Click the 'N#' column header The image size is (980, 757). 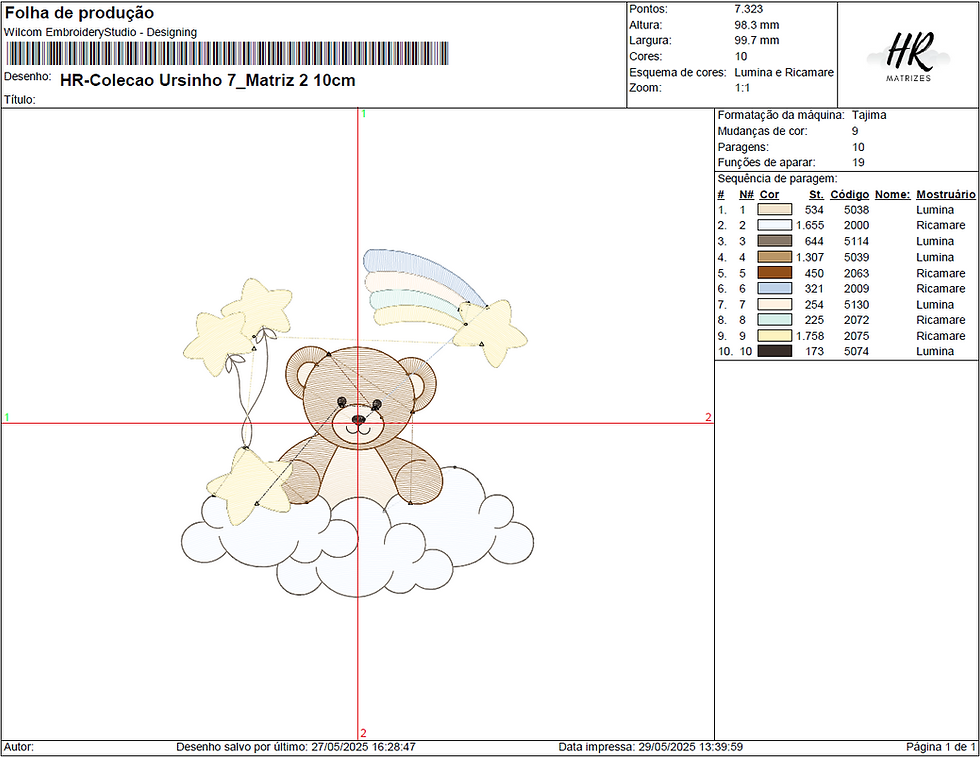coord(746,194)
